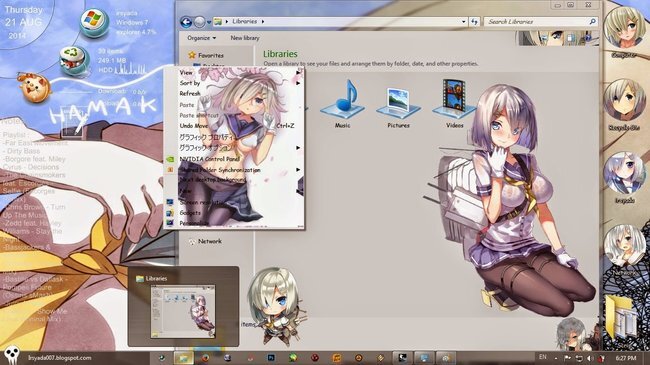Go back with the Explorer Back arrow
The width and height of the screenshot is (650, 365).
coord(186,22)
